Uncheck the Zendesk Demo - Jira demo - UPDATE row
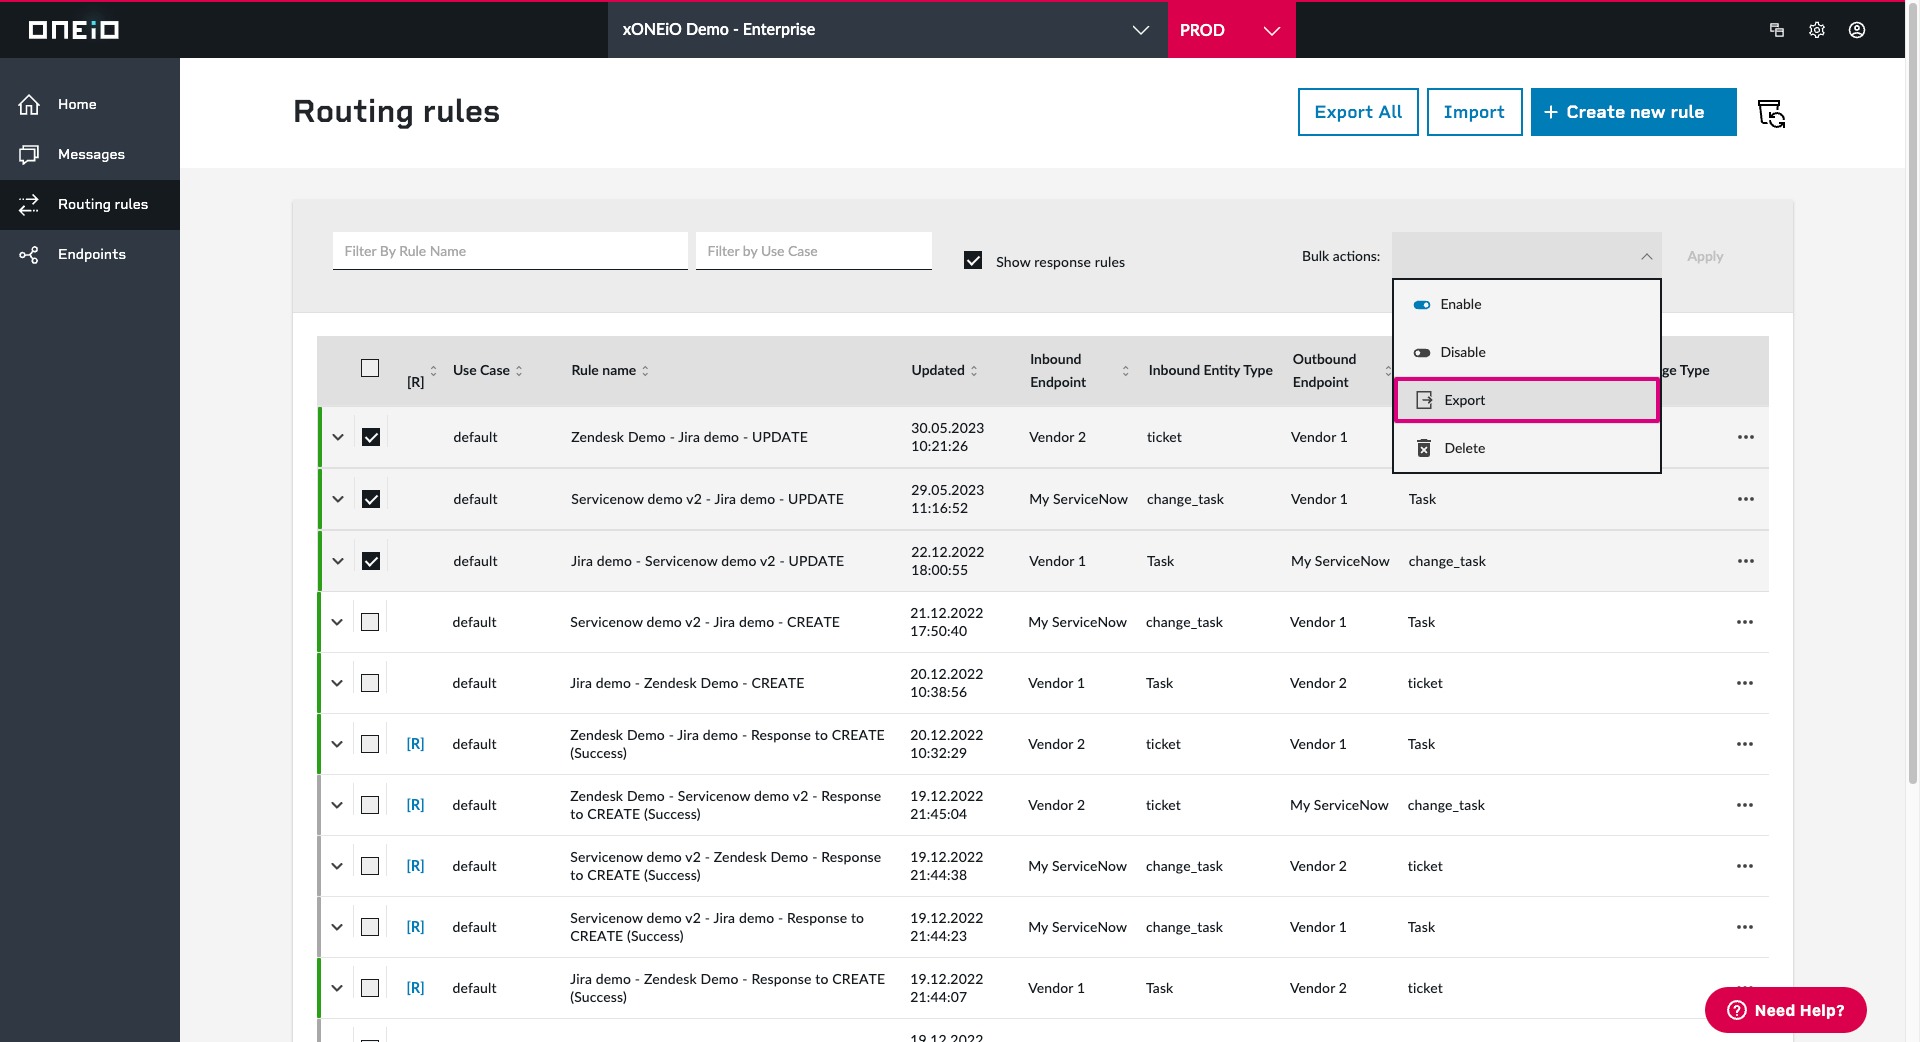The image size is (1920, 1042). point(371,437)
